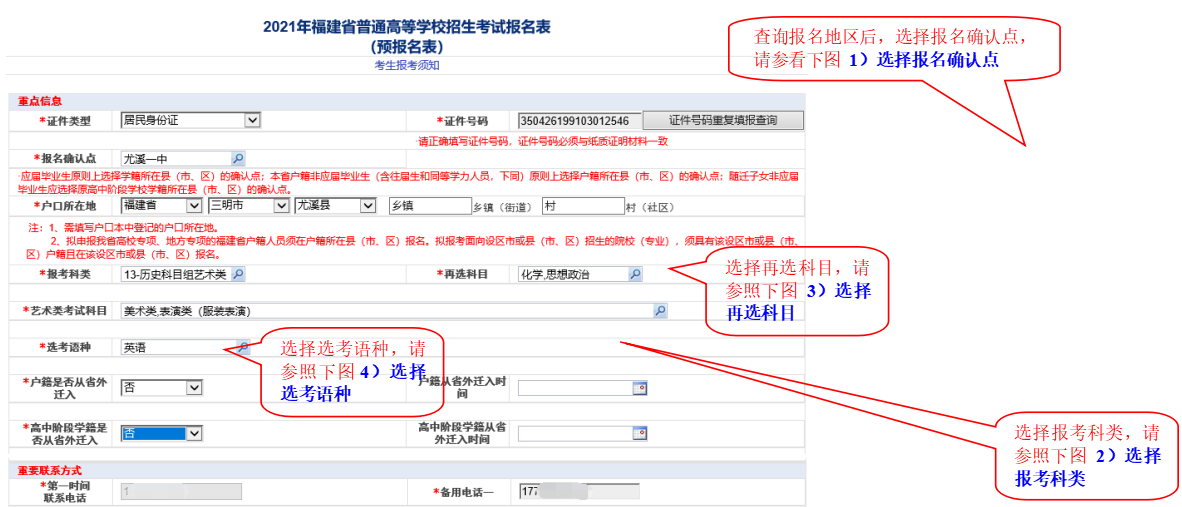Open the city dropdown showing 三明市

281,205
